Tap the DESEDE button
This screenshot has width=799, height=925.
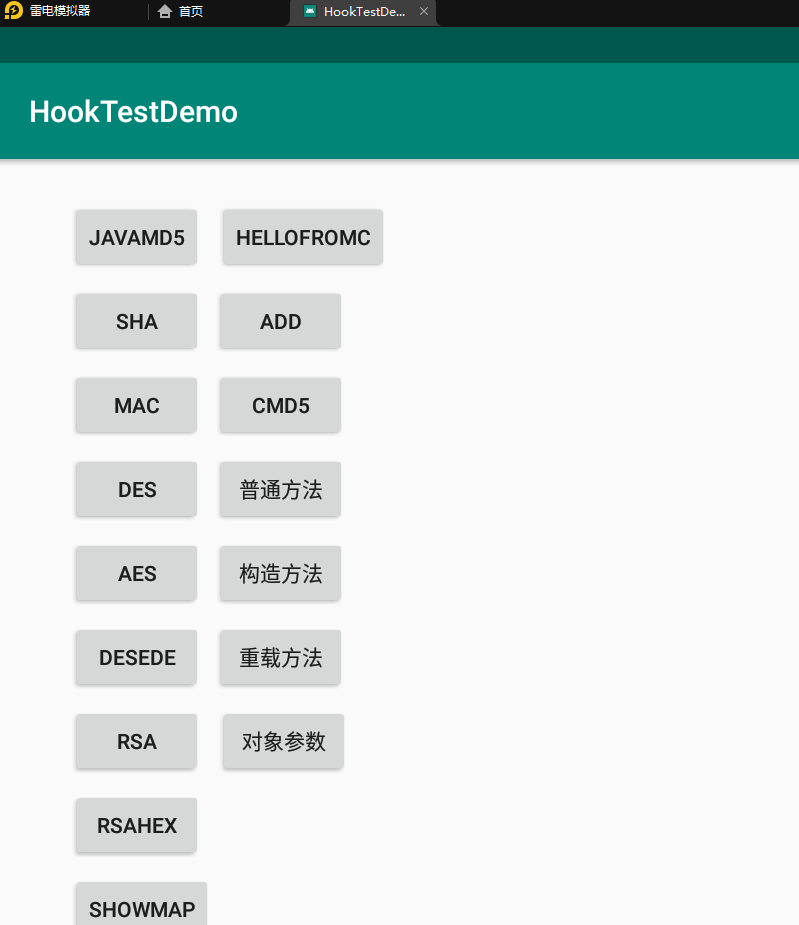(135, 657)
